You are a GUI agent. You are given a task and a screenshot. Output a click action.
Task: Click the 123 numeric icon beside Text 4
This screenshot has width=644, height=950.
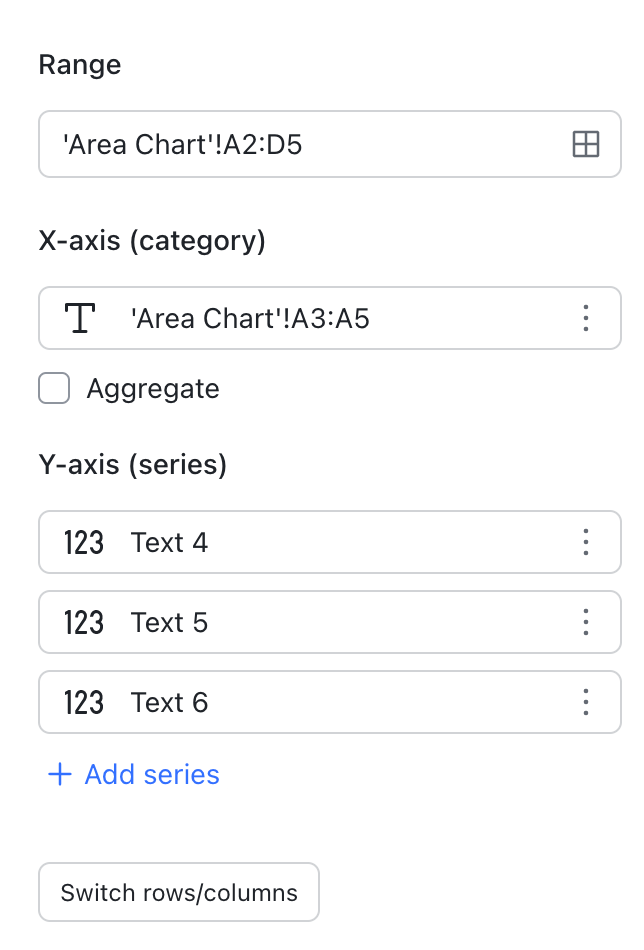click(83, 542)
